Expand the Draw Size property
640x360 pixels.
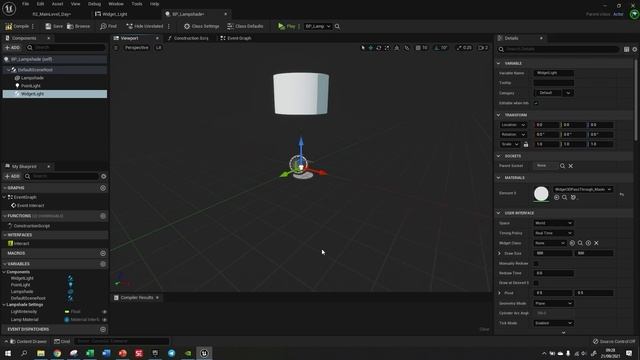[x=499, y=253]
